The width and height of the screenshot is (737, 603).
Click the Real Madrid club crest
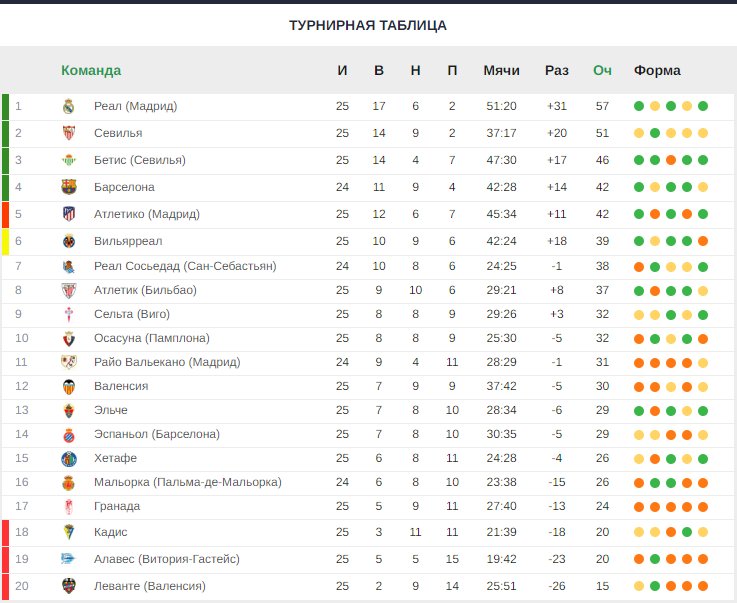coord(69,106)
